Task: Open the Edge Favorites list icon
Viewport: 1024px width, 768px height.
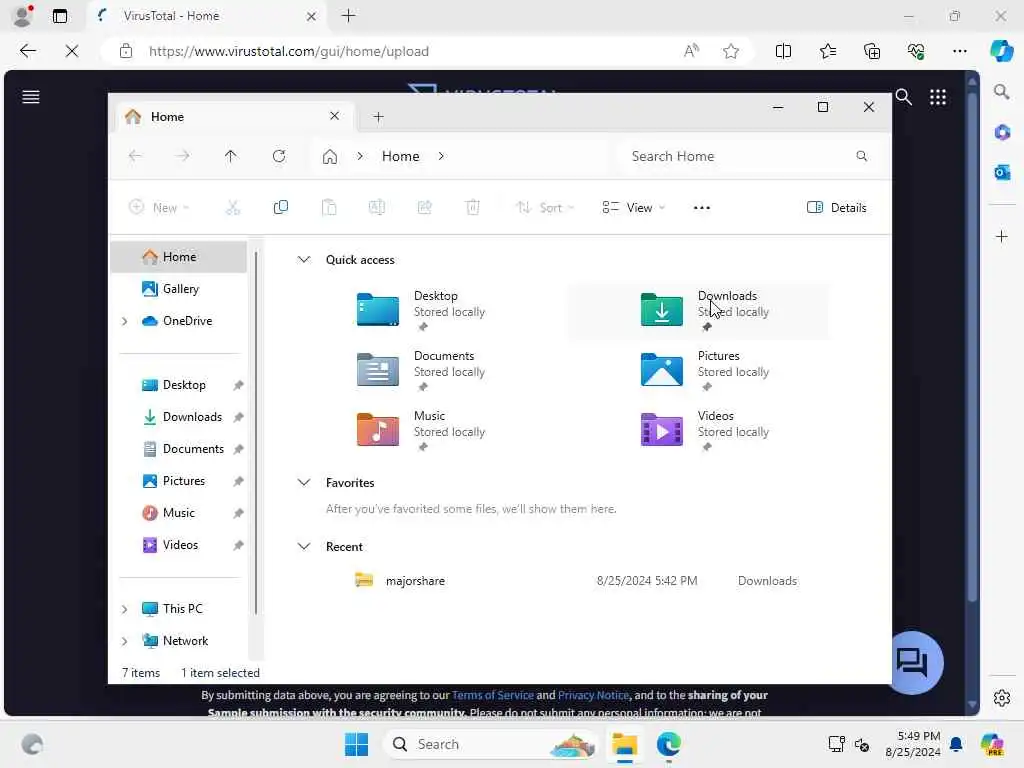Action: click(827, 51)
